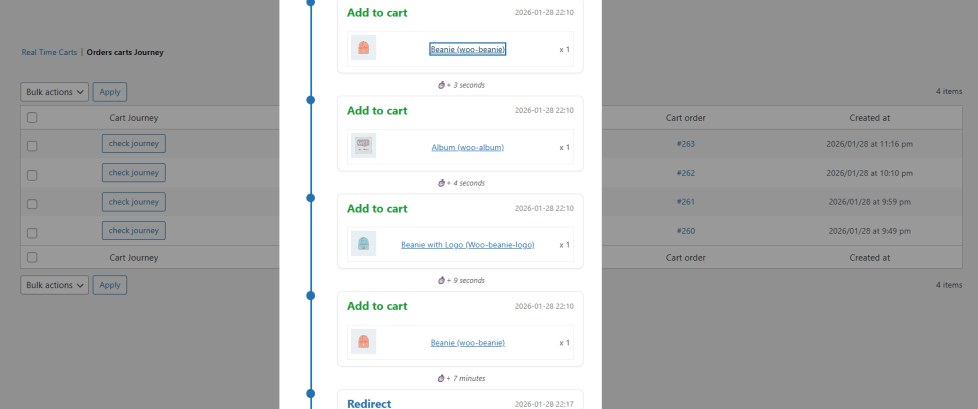
Task: Open the Bulk actions dropdown above the table
Action: click(x=54, y=92)
